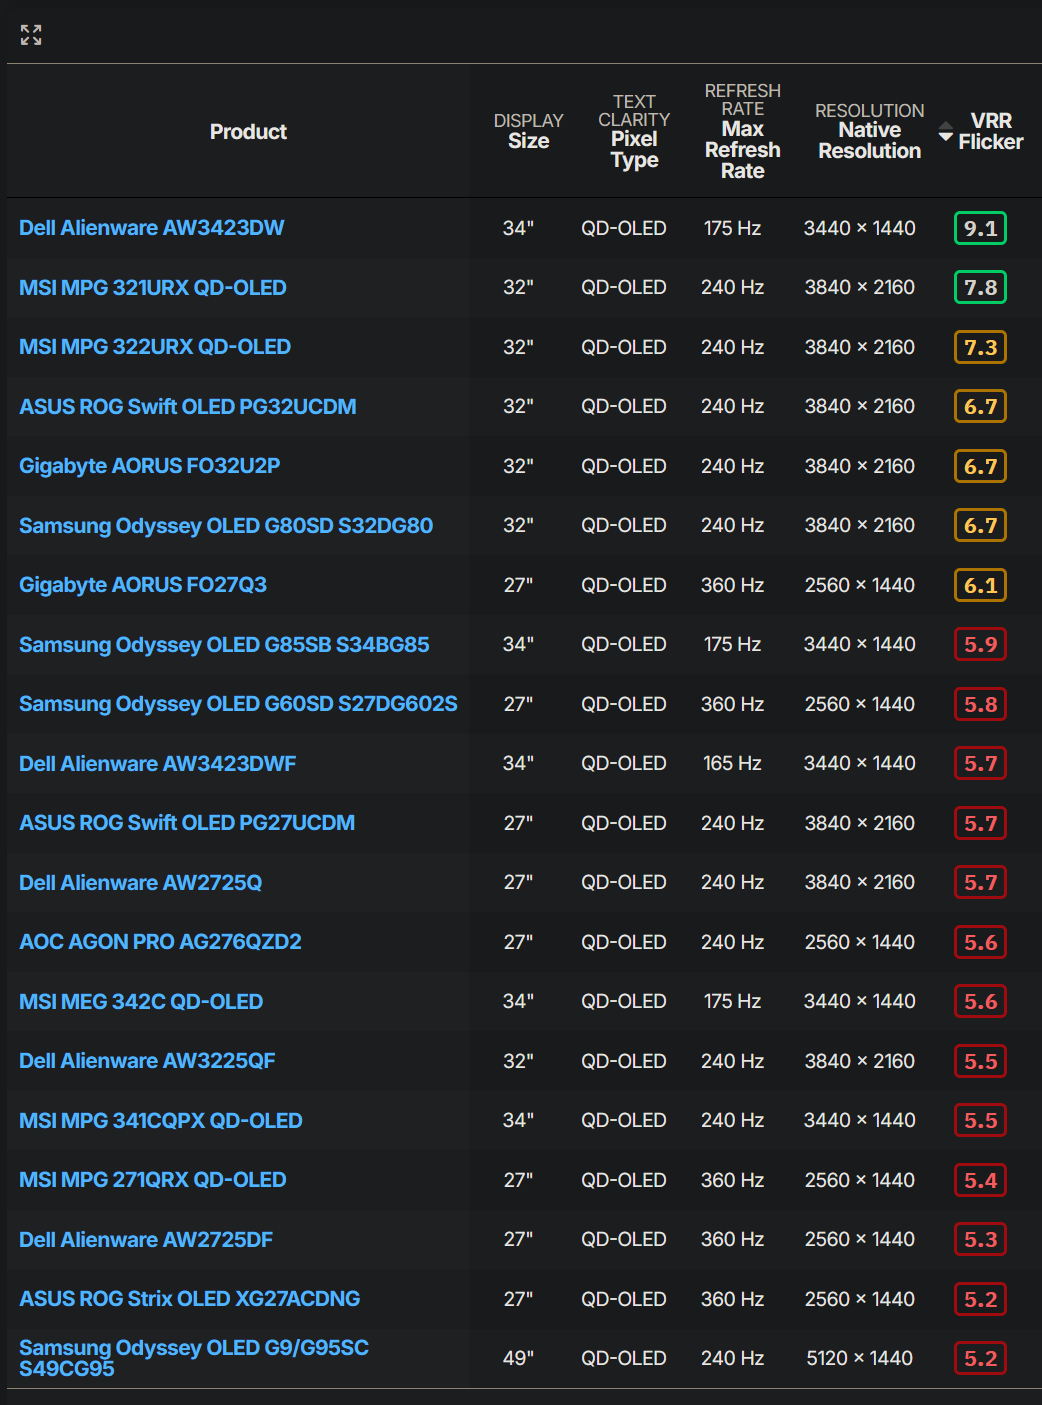Open MSI MPG 321URX QD-OLED link
Viewport: 1042px width, 1405px height.
tap(153, 288)
